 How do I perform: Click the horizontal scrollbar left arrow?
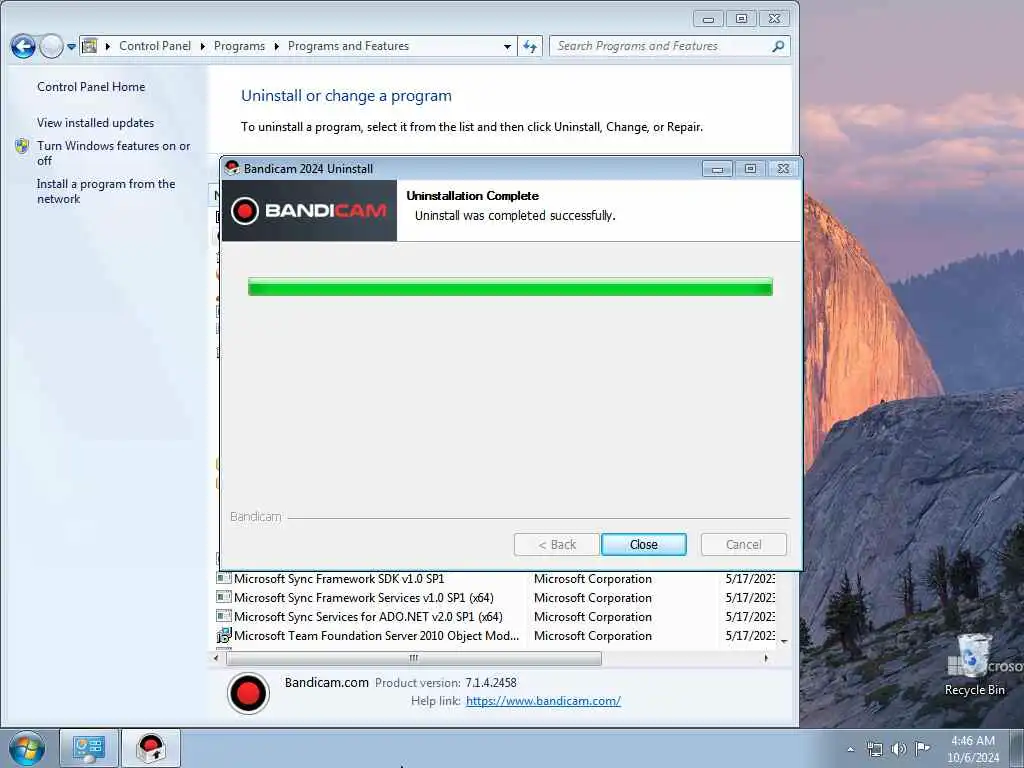coord(217,658)
